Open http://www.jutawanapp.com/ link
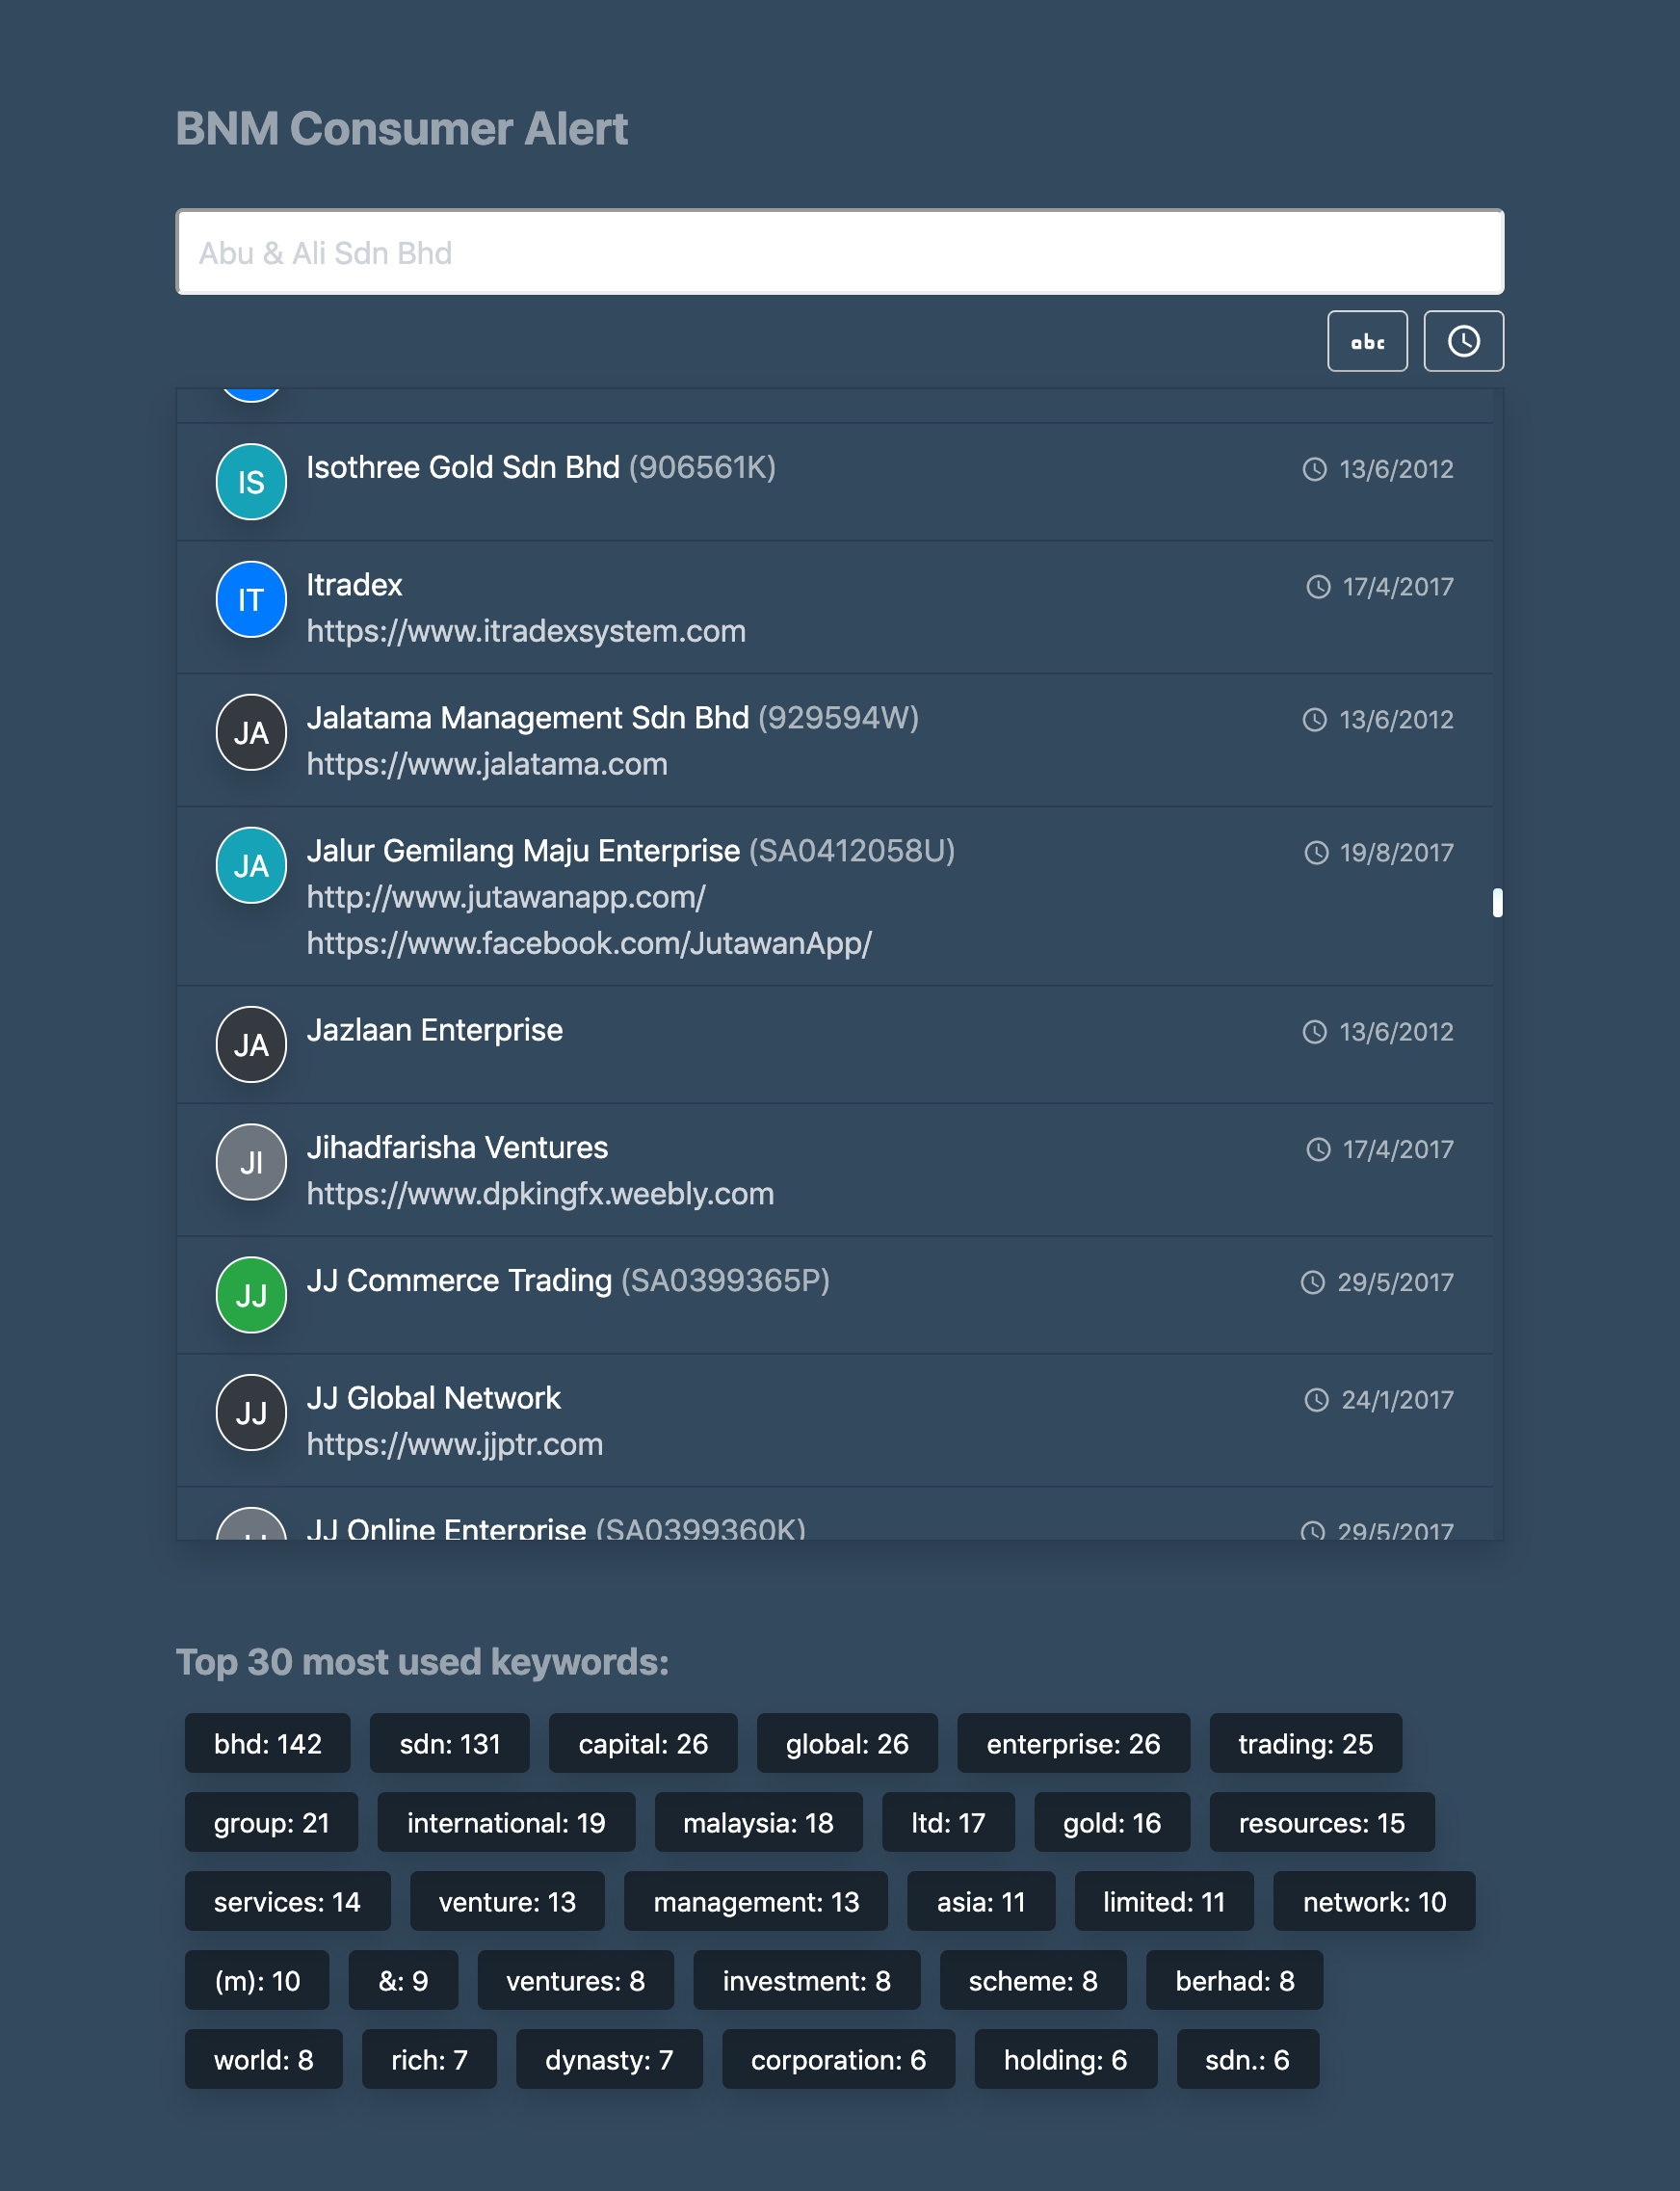Image resolution: width=1680 pixels, height=2191 pixels. tap(506, 898)
